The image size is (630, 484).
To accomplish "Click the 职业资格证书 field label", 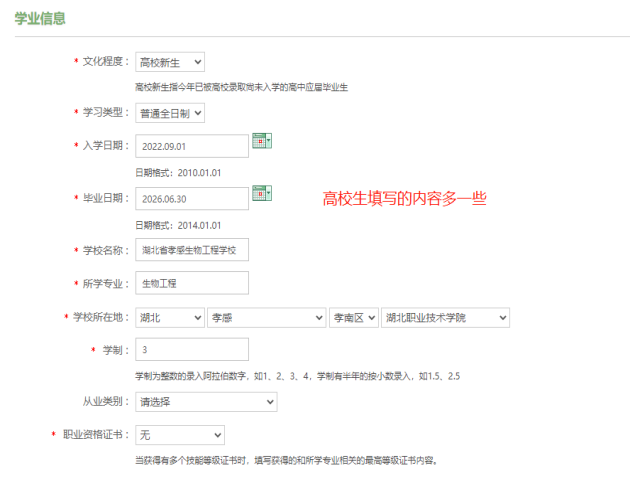I will [95, 435].
